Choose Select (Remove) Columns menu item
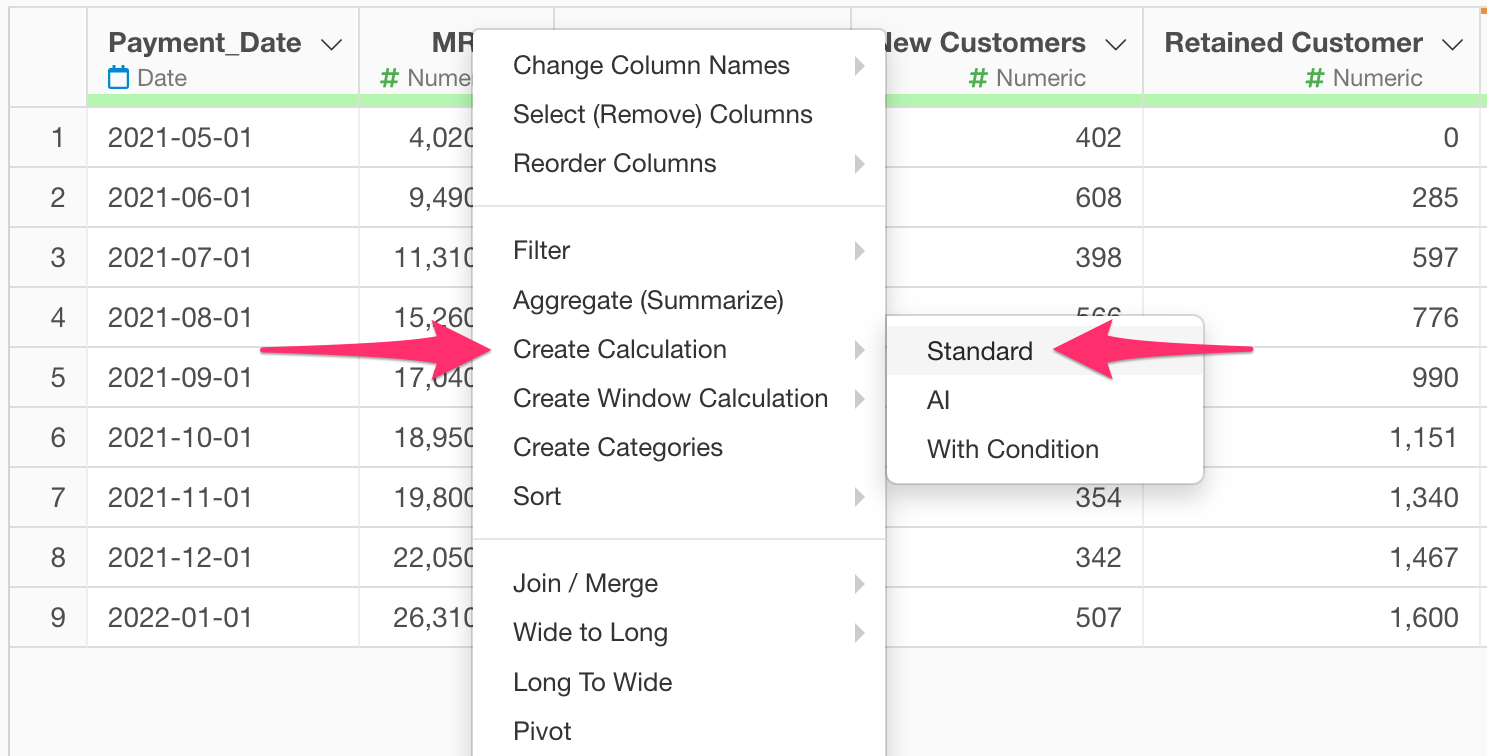This screenshot has width=1487, height=756. pyautogui.click(x=662, y=115)
